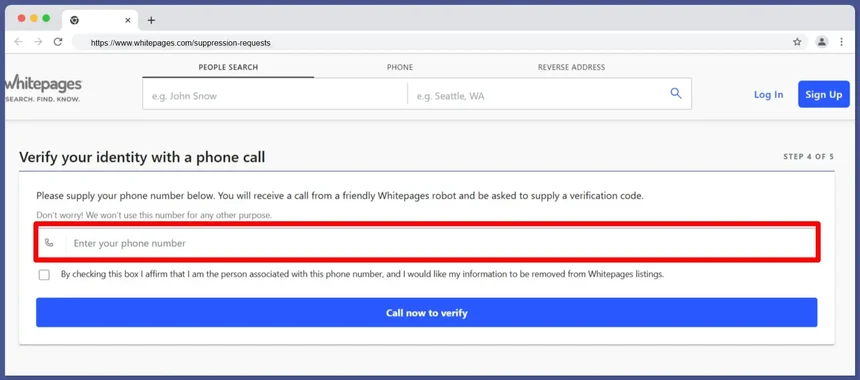Click the Sign Up button
This screenshot has width=860, height=380.
(x=824, y=94)
